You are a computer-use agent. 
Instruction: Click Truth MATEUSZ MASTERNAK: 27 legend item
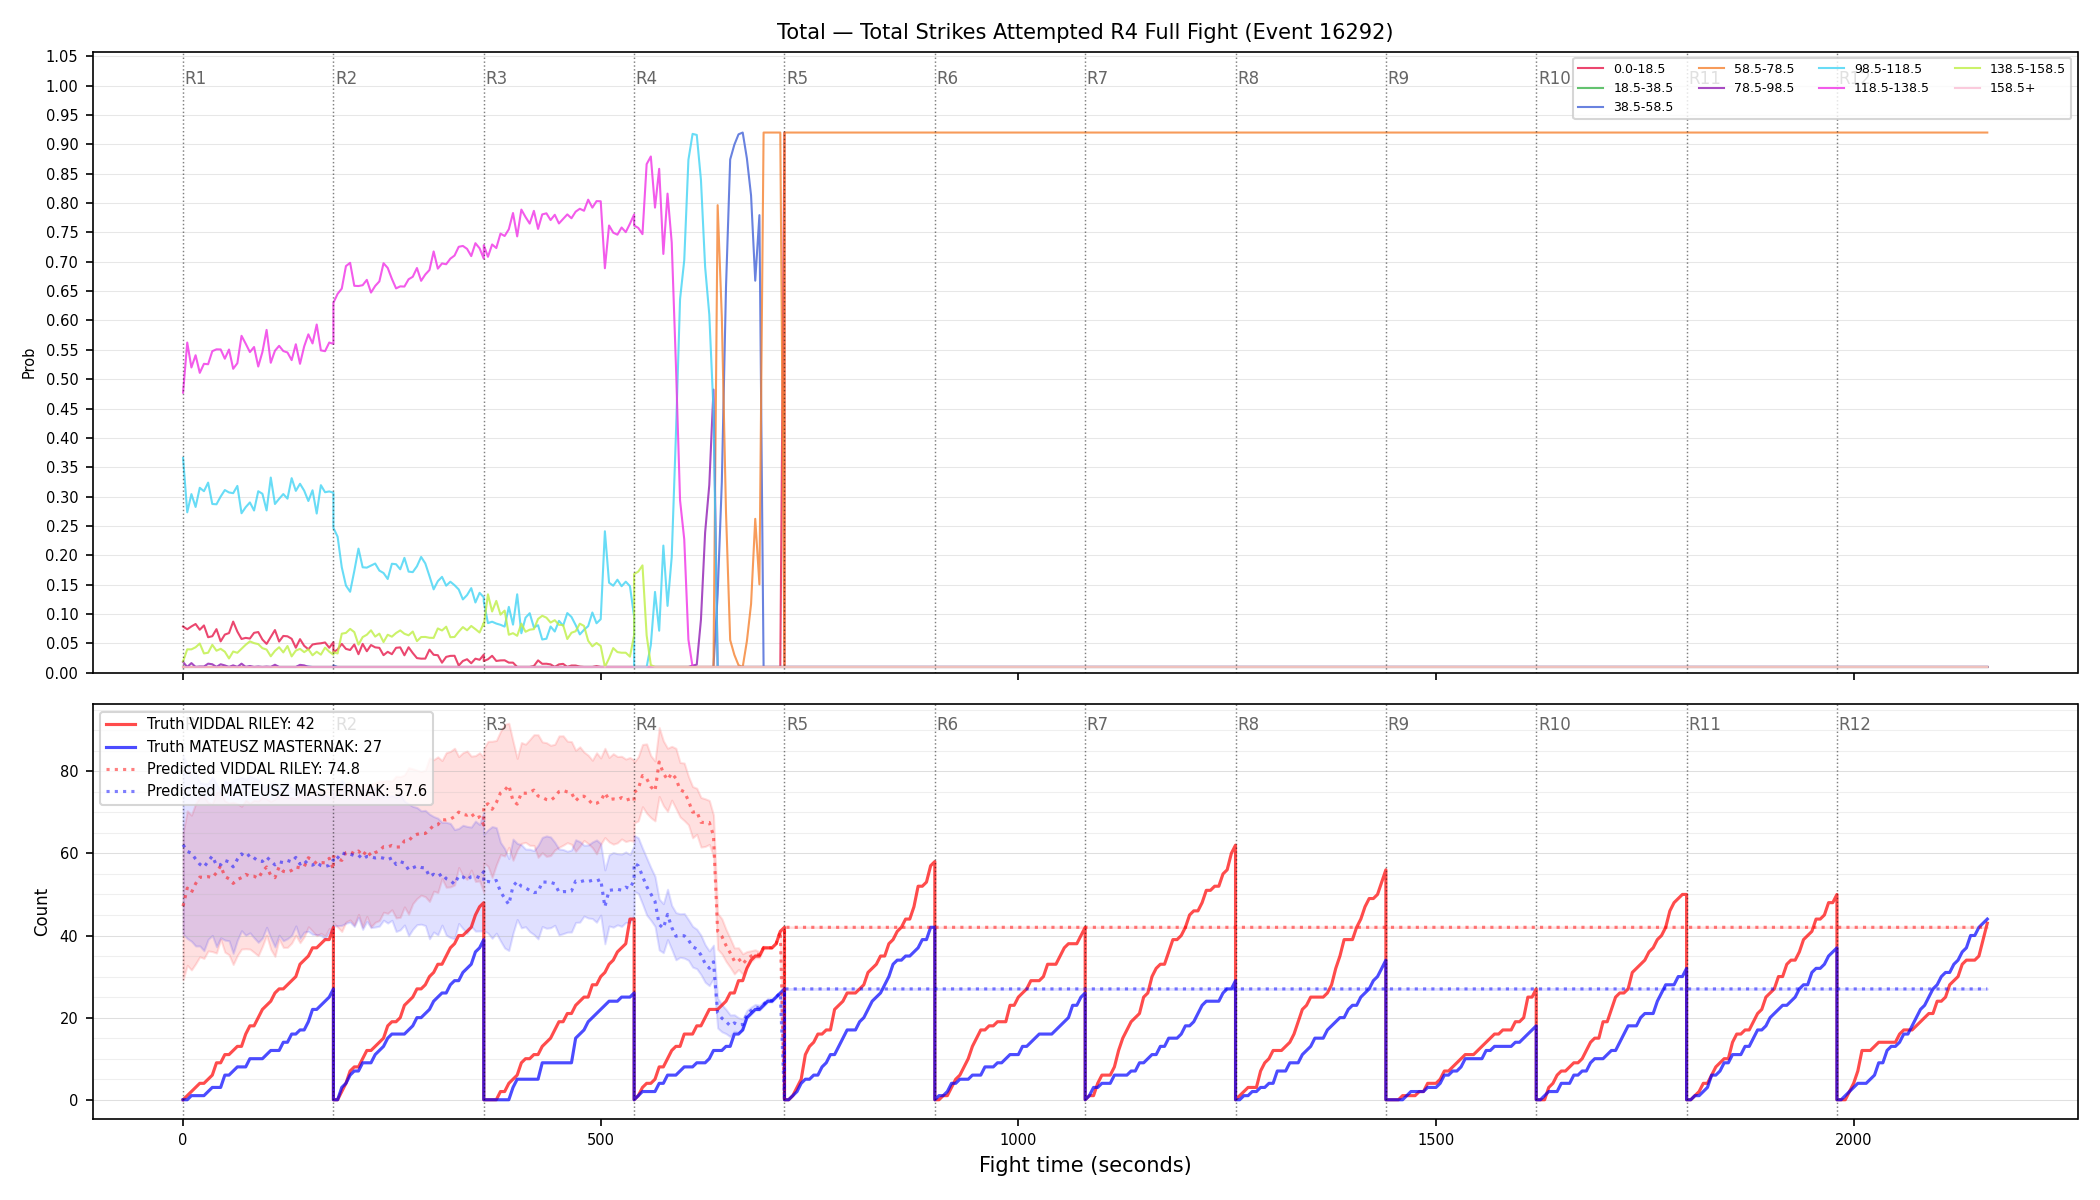pyautogui.click(x=243, y=747)
